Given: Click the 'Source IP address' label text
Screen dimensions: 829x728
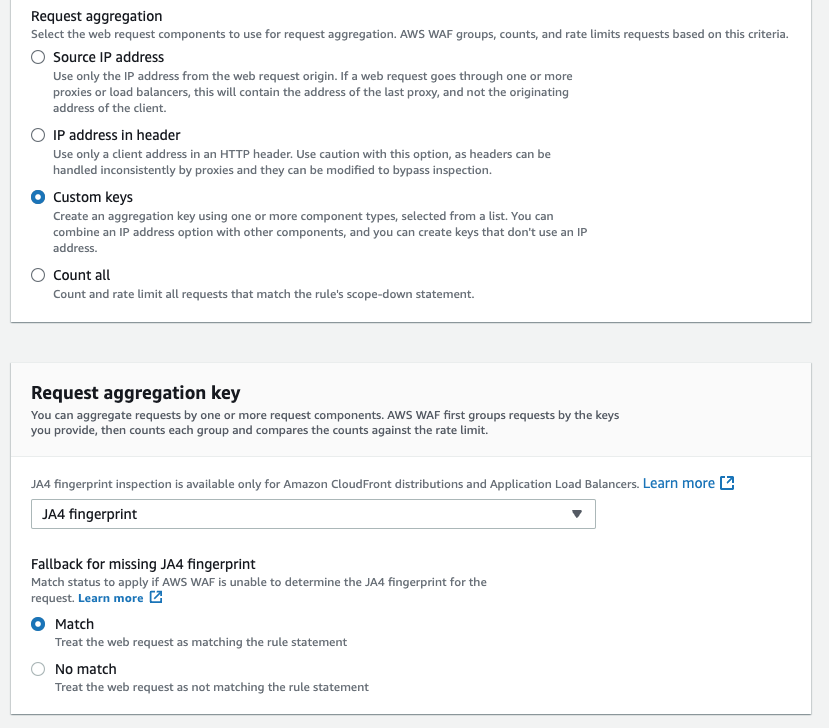Looking at the screenshot, I should coord(108,57).
